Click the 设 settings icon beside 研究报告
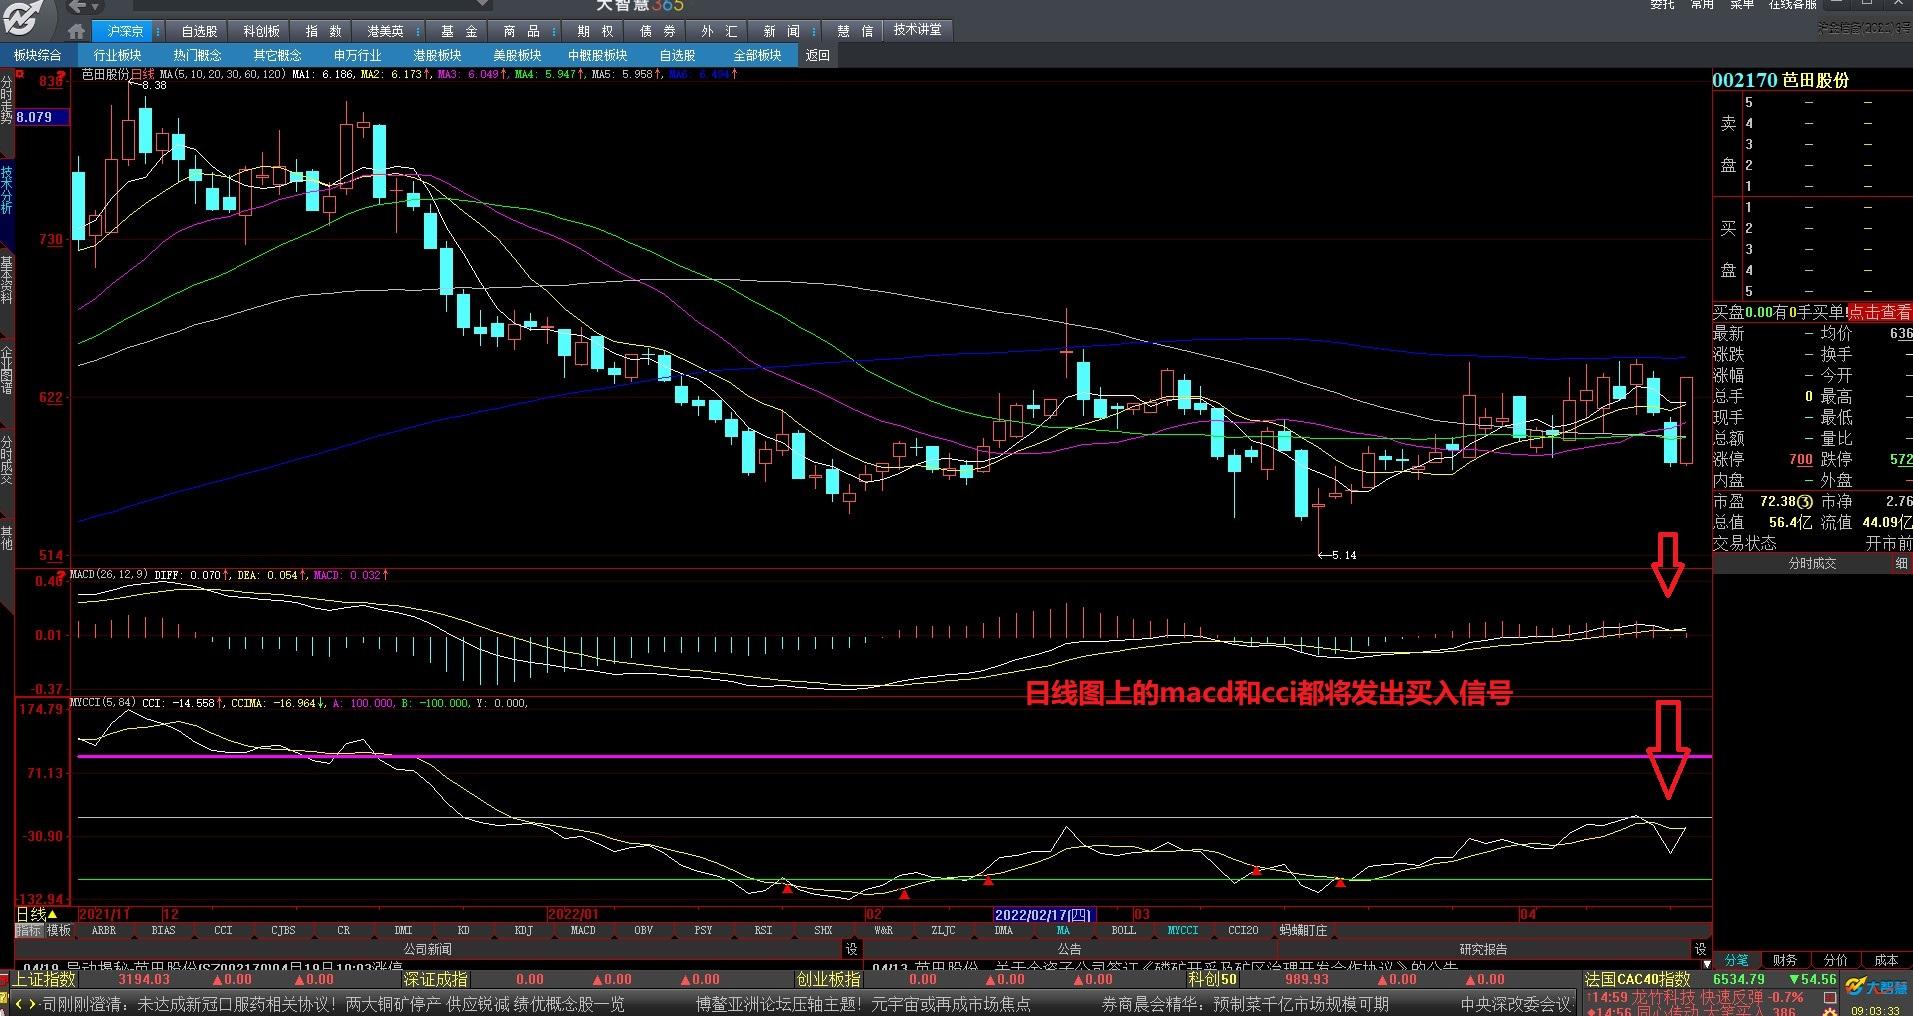The image size is (1913, 1016). pos(1700,949)
